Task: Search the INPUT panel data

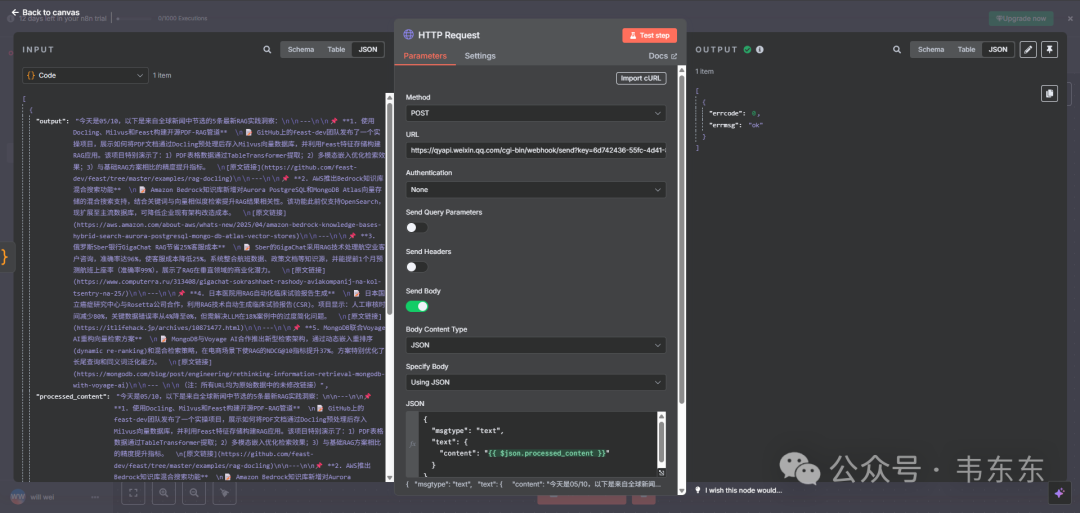Action: point(267,50)
